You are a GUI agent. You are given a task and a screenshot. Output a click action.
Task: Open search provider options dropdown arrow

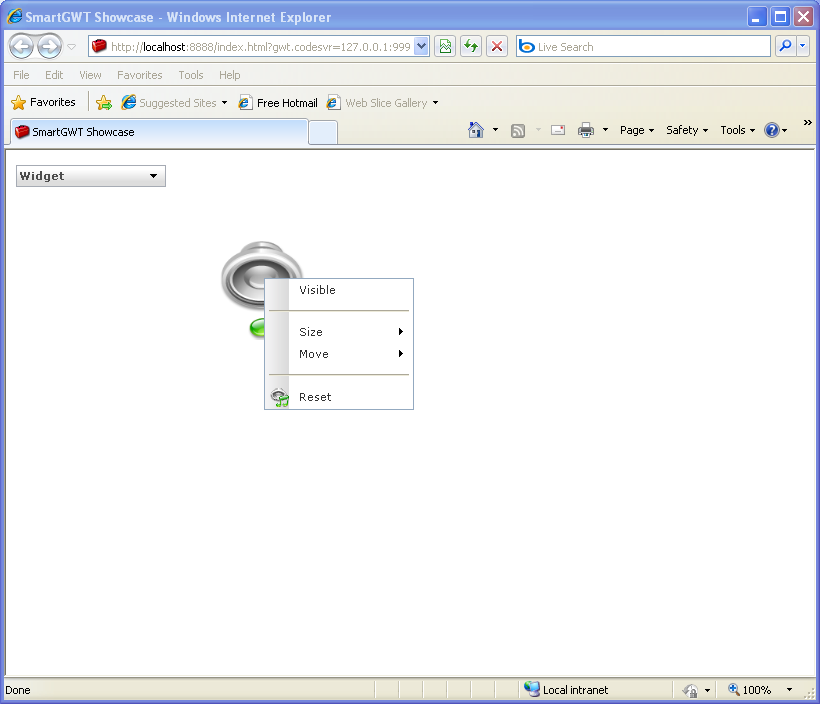(803, 47)
